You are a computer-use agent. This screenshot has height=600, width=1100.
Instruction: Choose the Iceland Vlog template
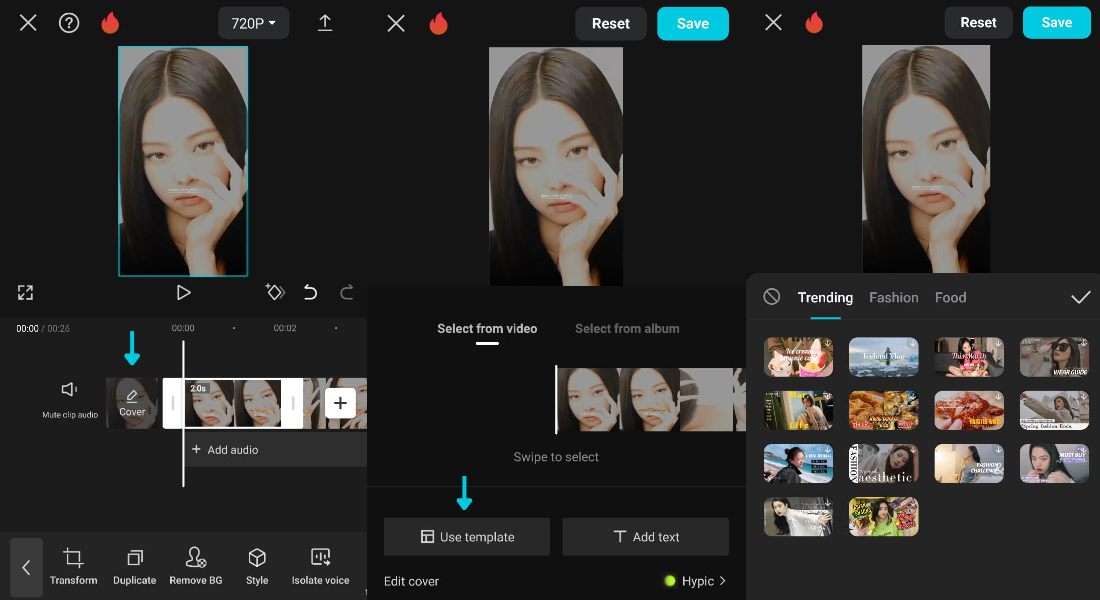click(883, 356)
